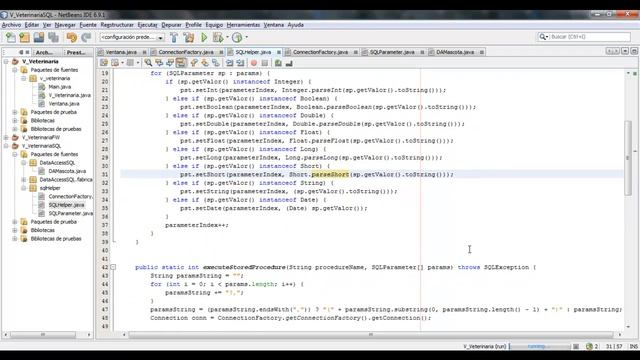The image size is (640, 360).
Task: Click the editor vertical scrollbar thumb
Action: point(629,158)
